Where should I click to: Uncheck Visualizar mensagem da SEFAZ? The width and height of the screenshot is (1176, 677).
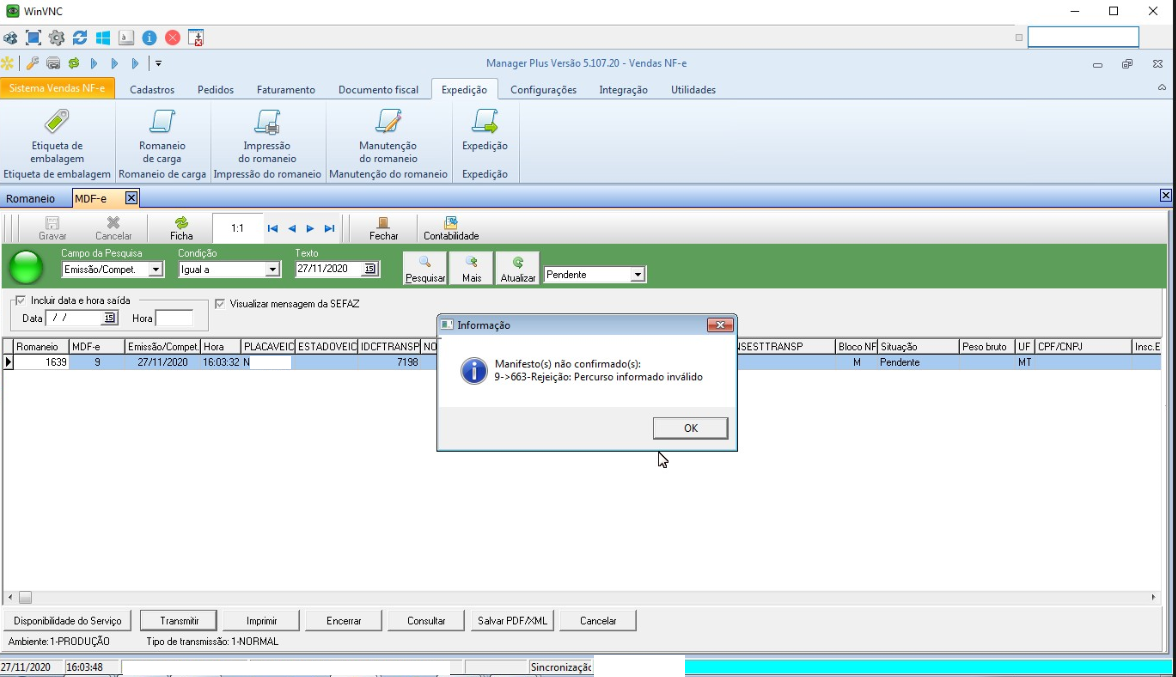tap(220, 303)
